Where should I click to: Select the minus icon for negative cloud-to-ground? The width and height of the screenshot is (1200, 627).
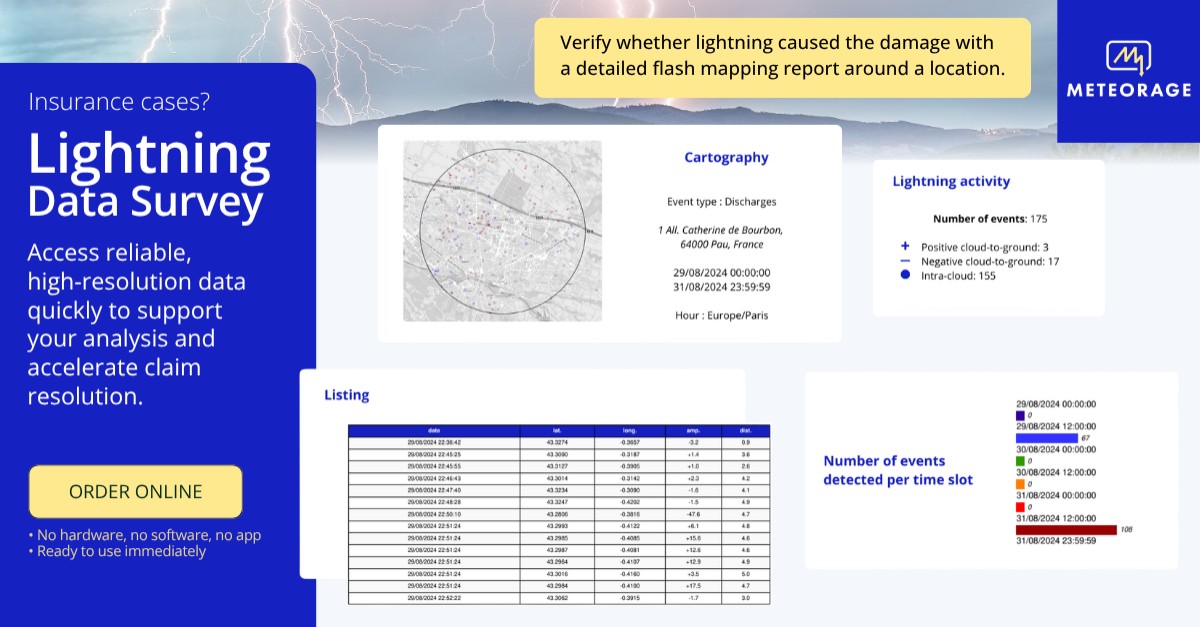pos(905,261)
